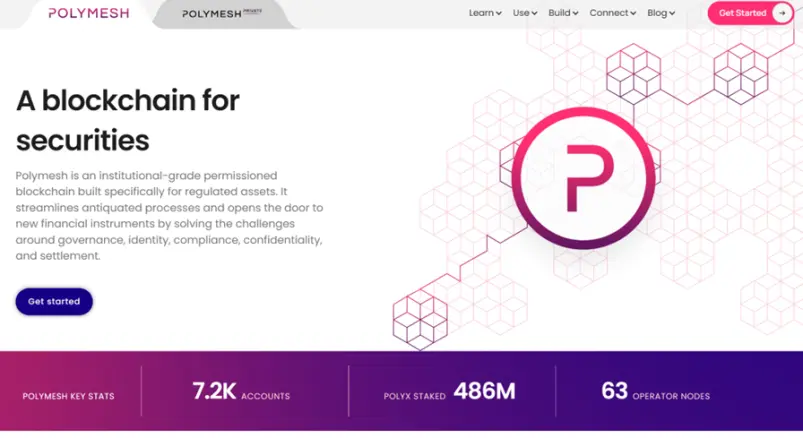Click the blue Get started hero button
Viewport: 803px width, 438px height.
point(54,301)
